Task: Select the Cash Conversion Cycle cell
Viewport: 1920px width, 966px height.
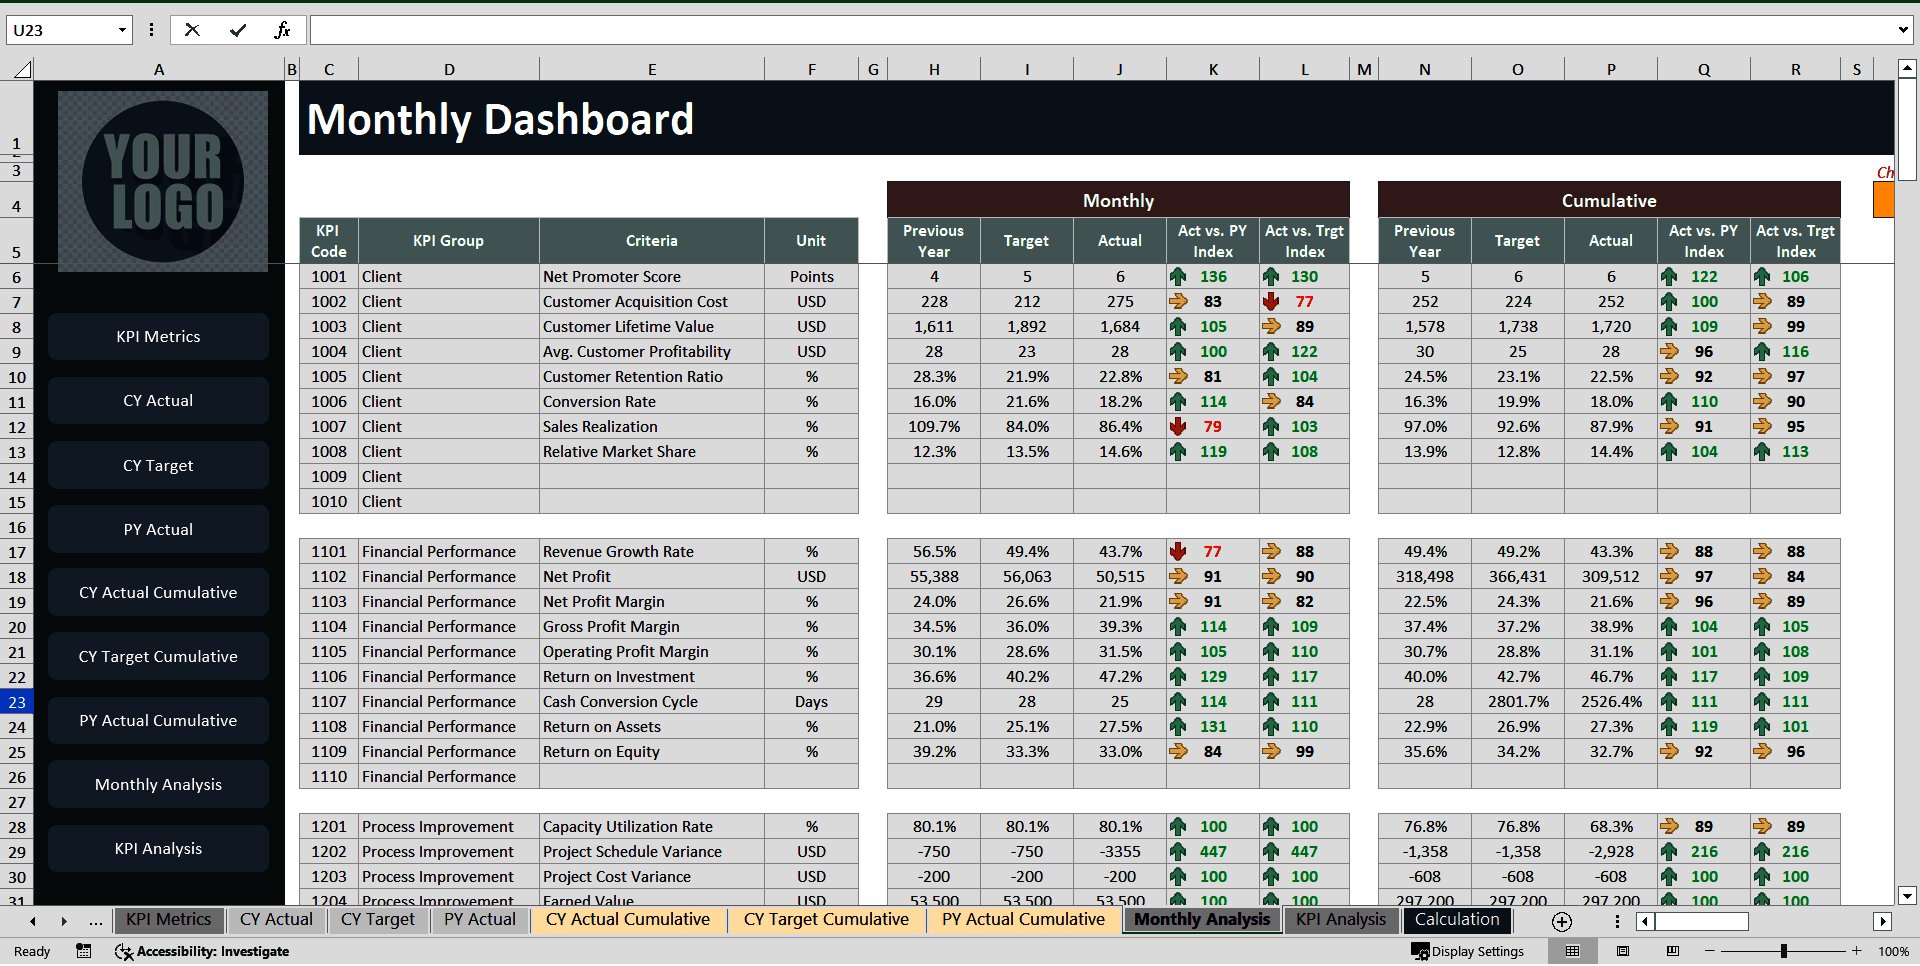Action: point(652,701)
